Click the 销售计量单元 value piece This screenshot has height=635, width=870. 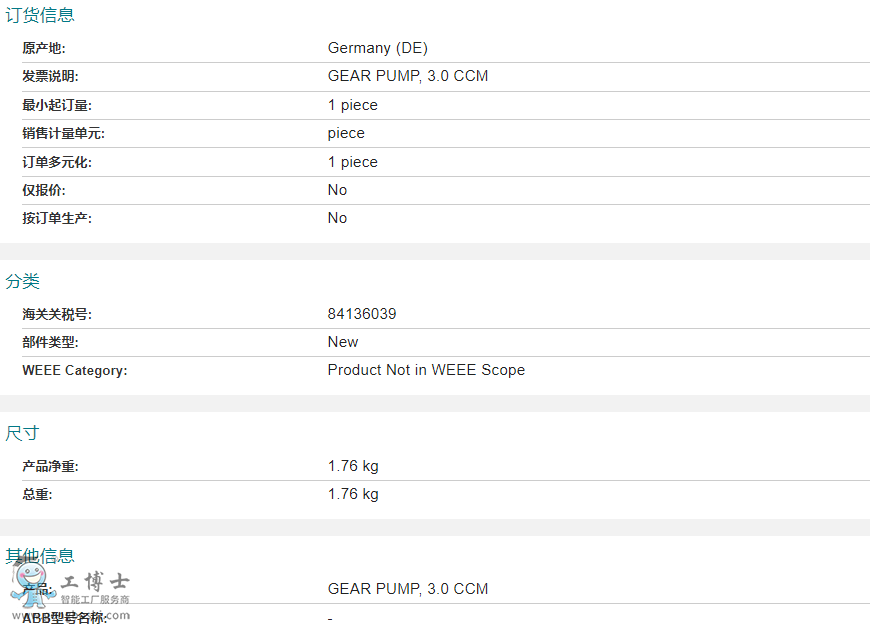pos(346,134)
